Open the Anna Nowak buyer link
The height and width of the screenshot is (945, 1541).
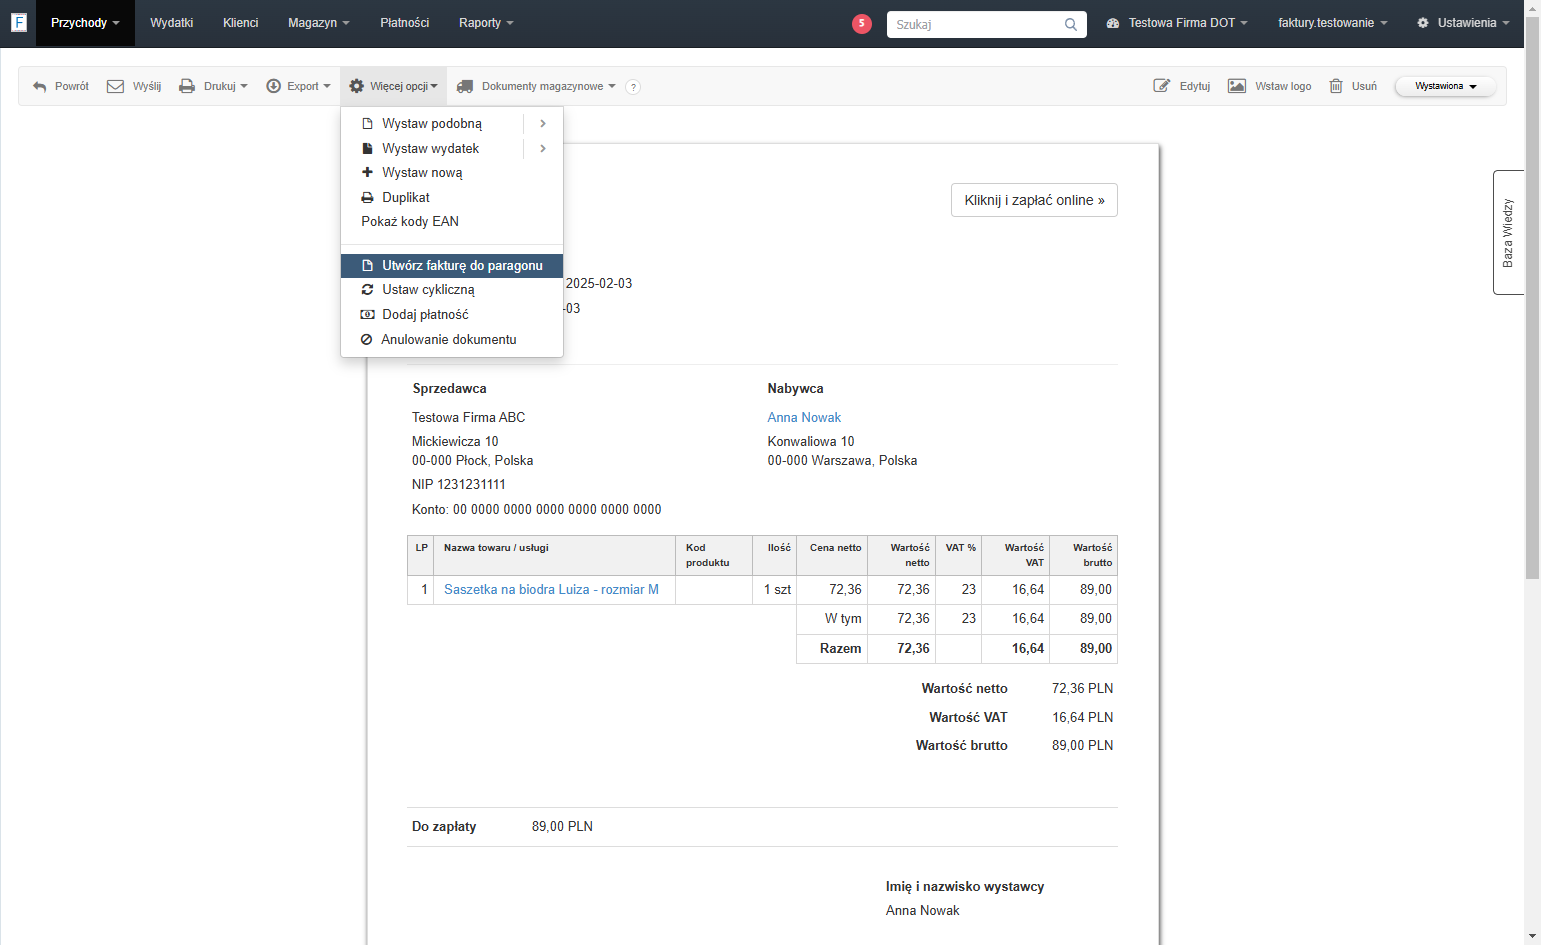coord(804,418)
